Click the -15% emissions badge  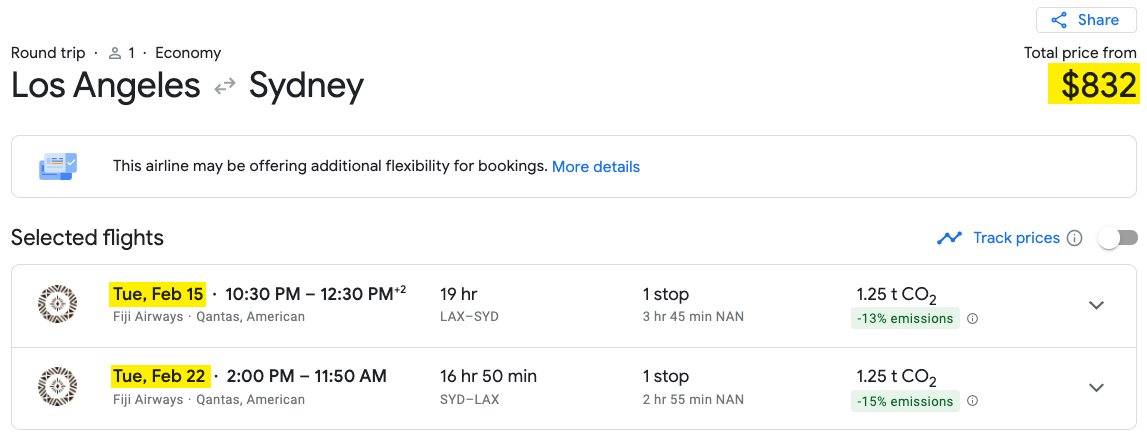pyautogui.click(x=905, y=401)
